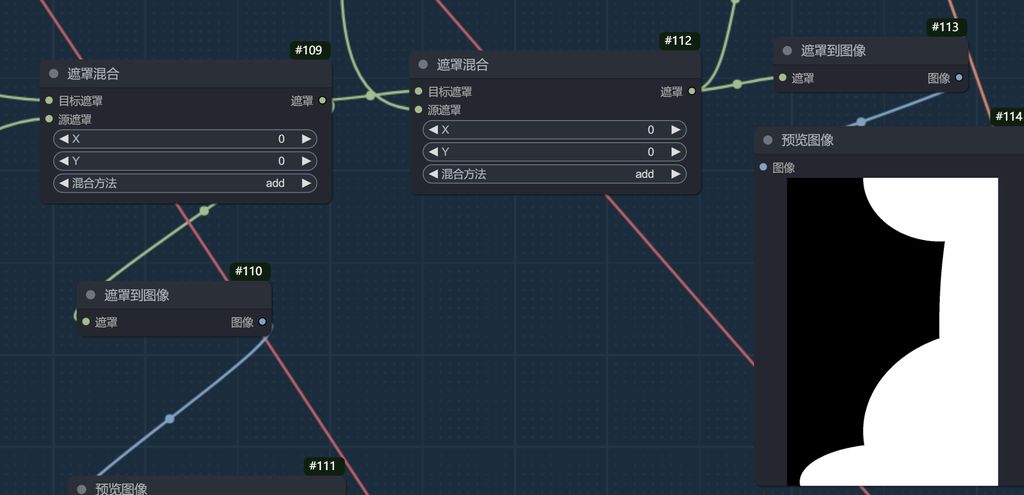Click the 图像 input port on the 预览图像 node #114
Viewport: 1024px width, 495px height.
(x=764, y=167)
